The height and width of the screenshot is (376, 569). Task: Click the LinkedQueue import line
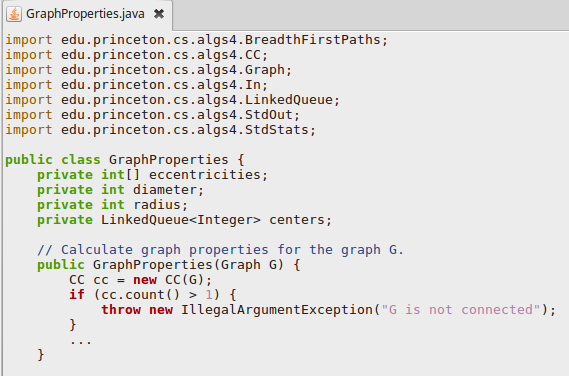pos(172,100)
